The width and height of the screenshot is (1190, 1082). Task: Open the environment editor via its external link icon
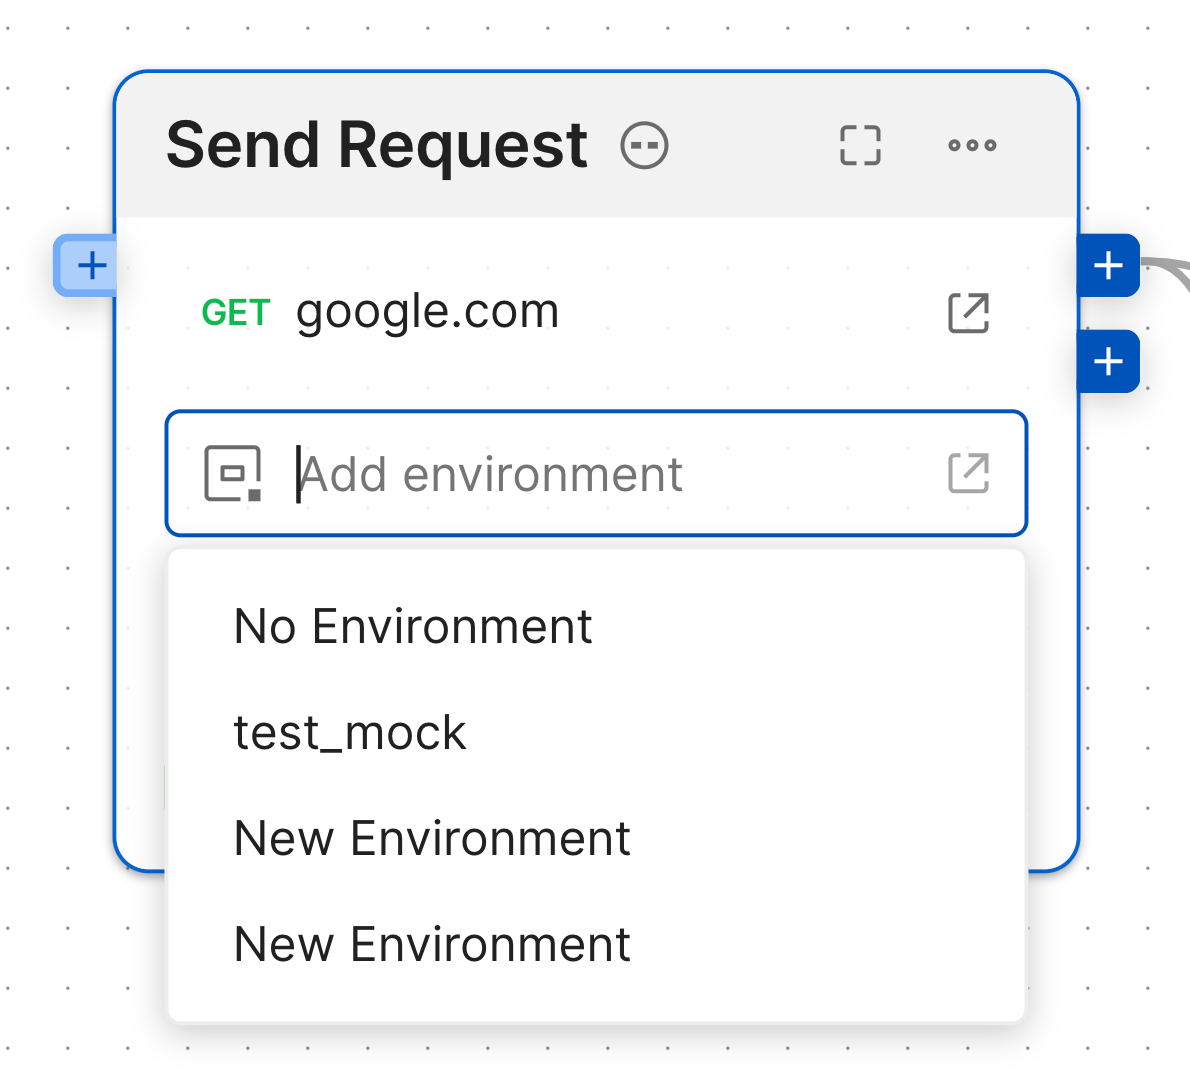(x=966, y=473)
